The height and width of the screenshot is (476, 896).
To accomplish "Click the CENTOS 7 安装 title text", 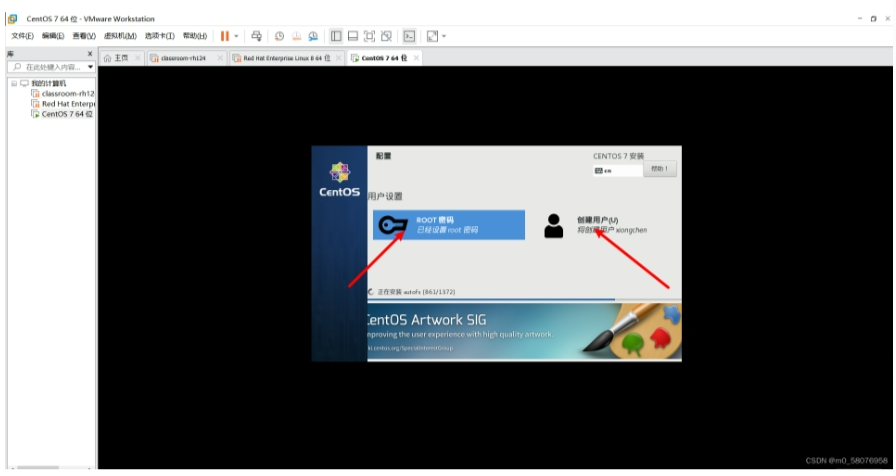I will pos(618,156).
